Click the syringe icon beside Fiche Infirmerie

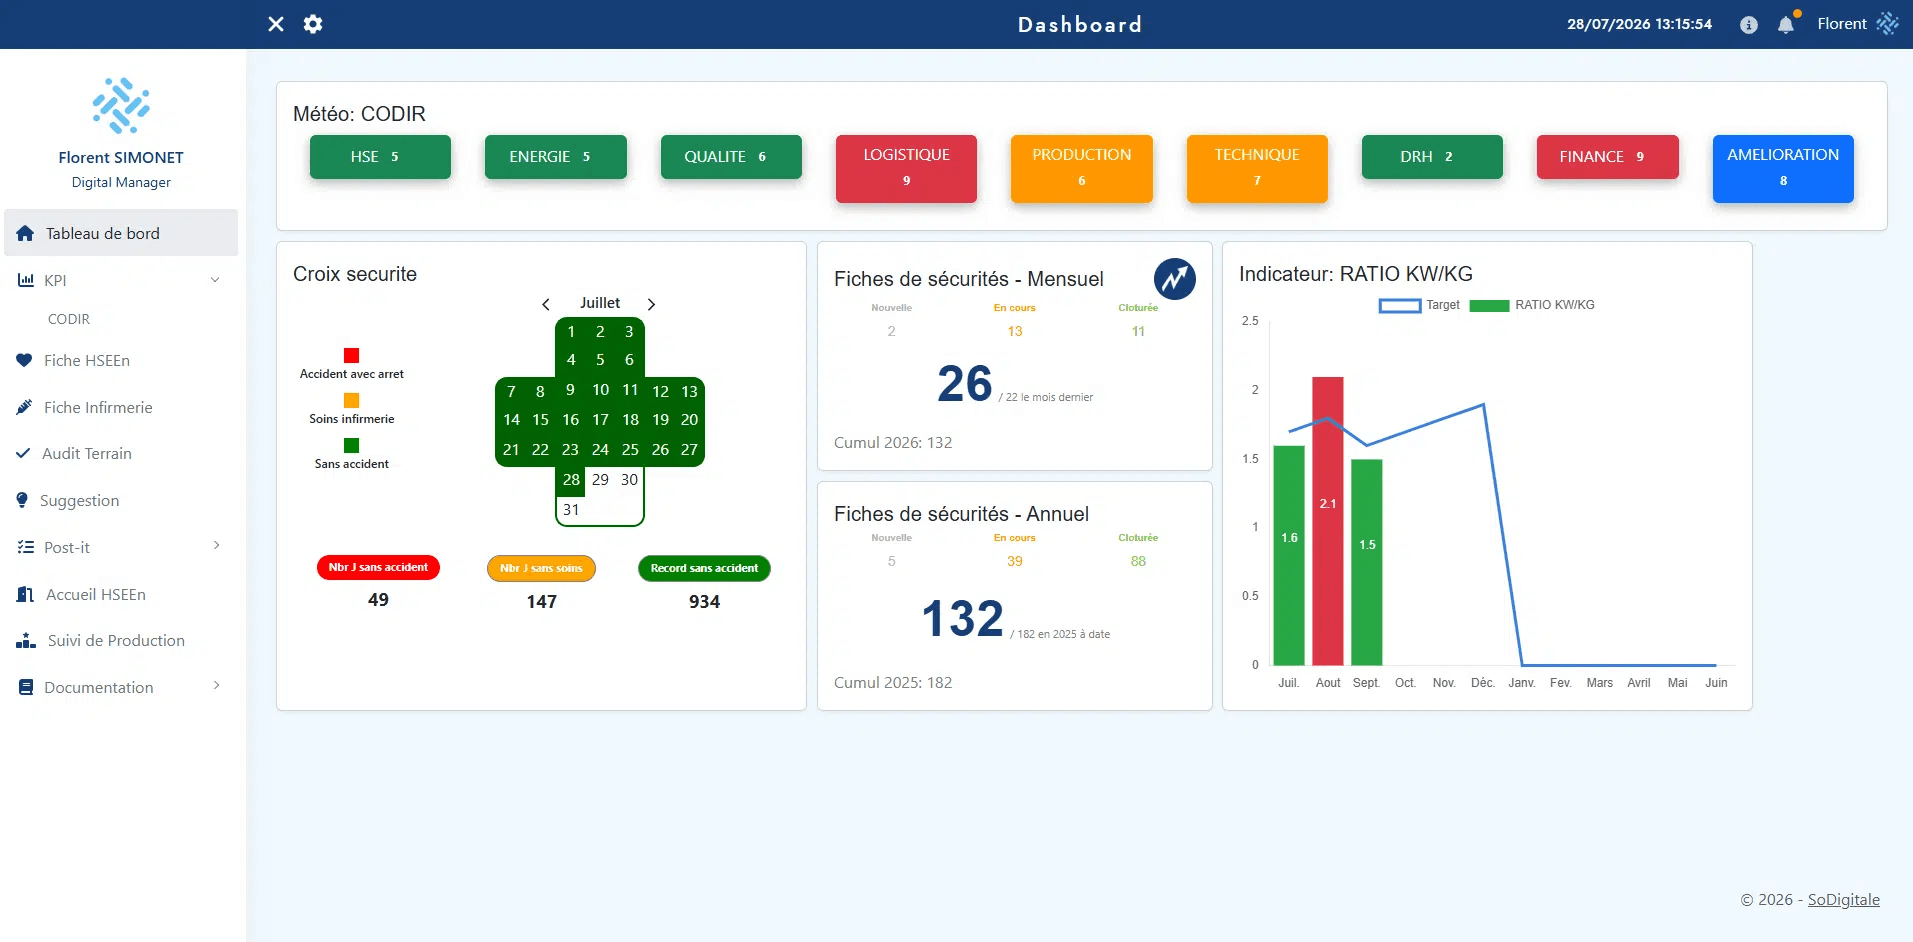coord(24,407)
